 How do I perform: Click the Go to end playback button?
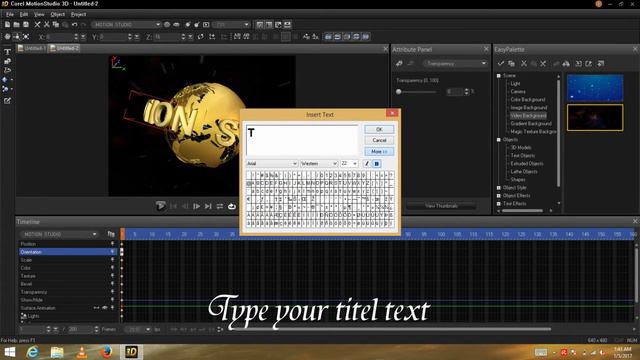click(x=208, y=206)
